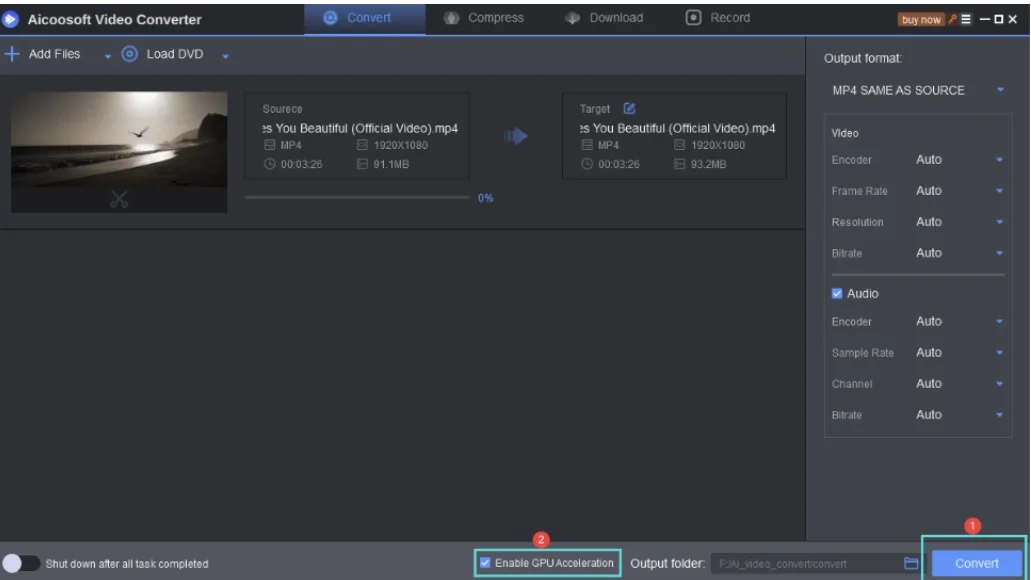The image size is (1031, 580).
Task: Uncheck Enable GPU Acceleration checkbox
Action: (486, 564)
